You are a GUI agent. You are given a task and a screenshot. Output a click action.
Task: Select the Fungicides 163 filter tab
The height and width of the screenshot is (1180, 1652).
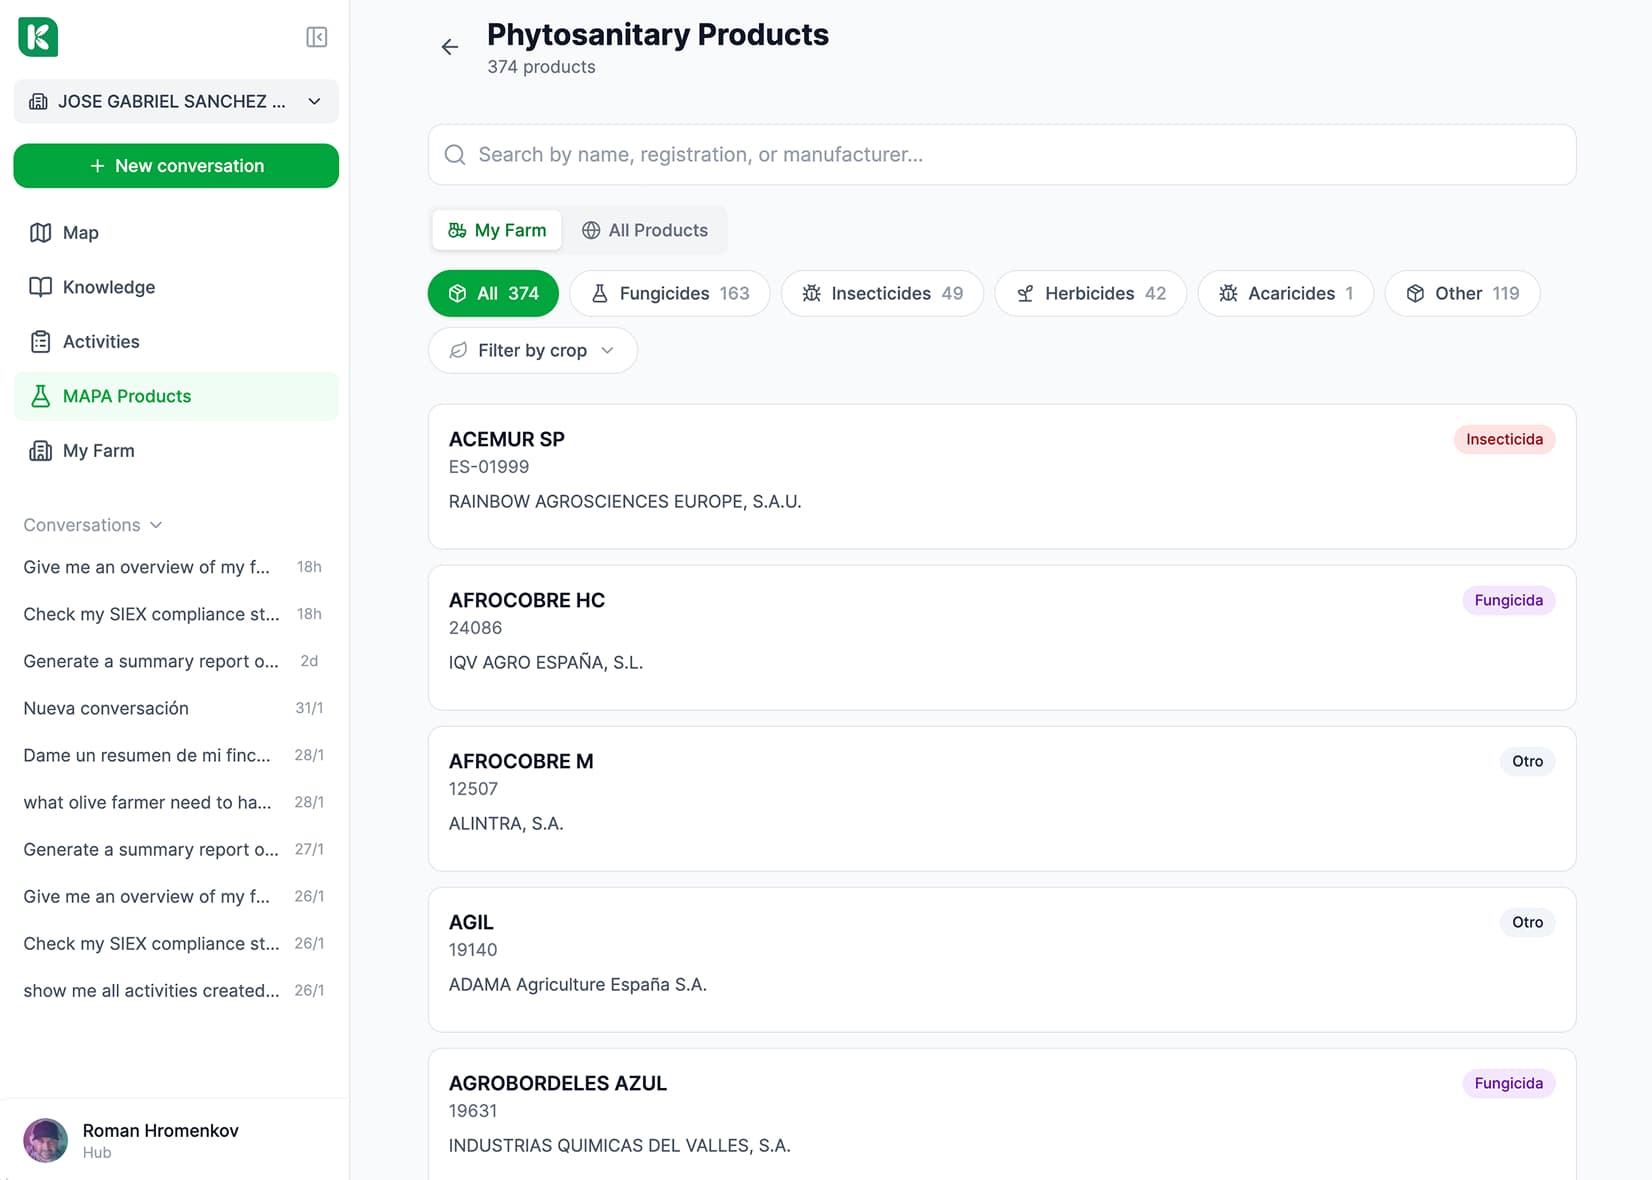point(669,293)
